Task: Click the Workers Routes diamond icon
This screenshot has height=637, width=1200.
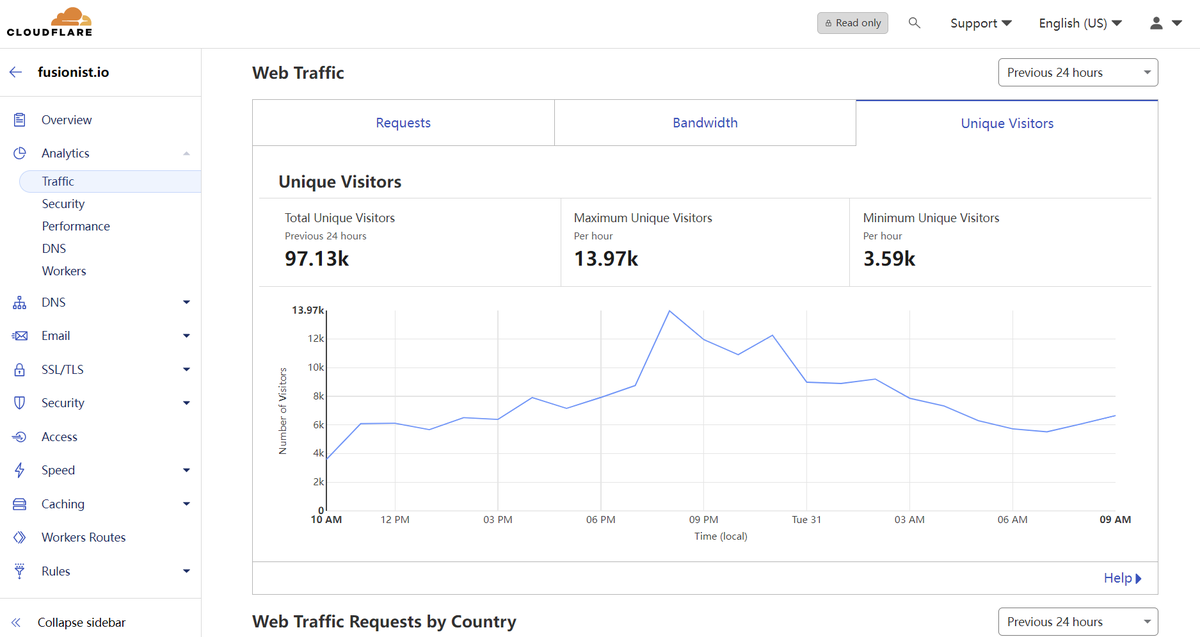Action: pyautogui.click(x=19, y=537)
